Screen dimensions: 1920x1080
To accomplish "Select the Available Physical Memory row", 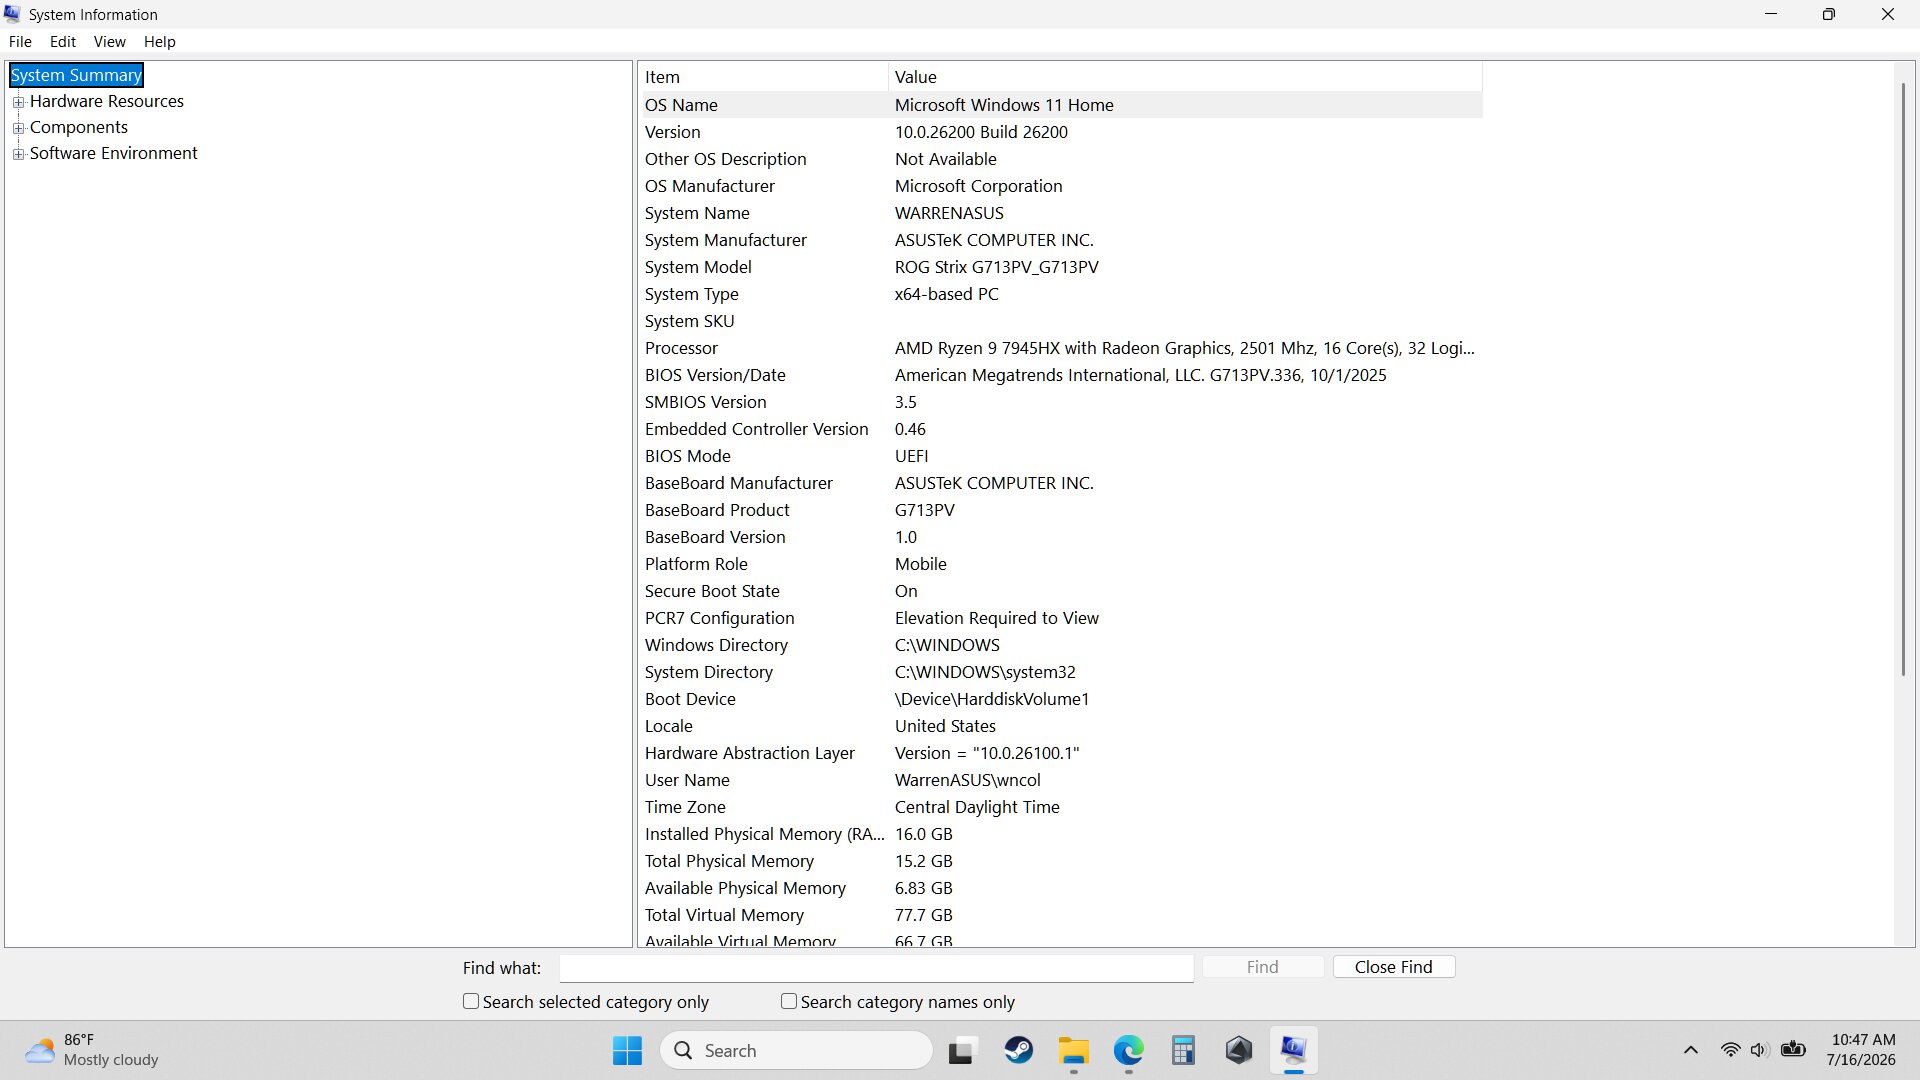I will [x=1061, y=888].
